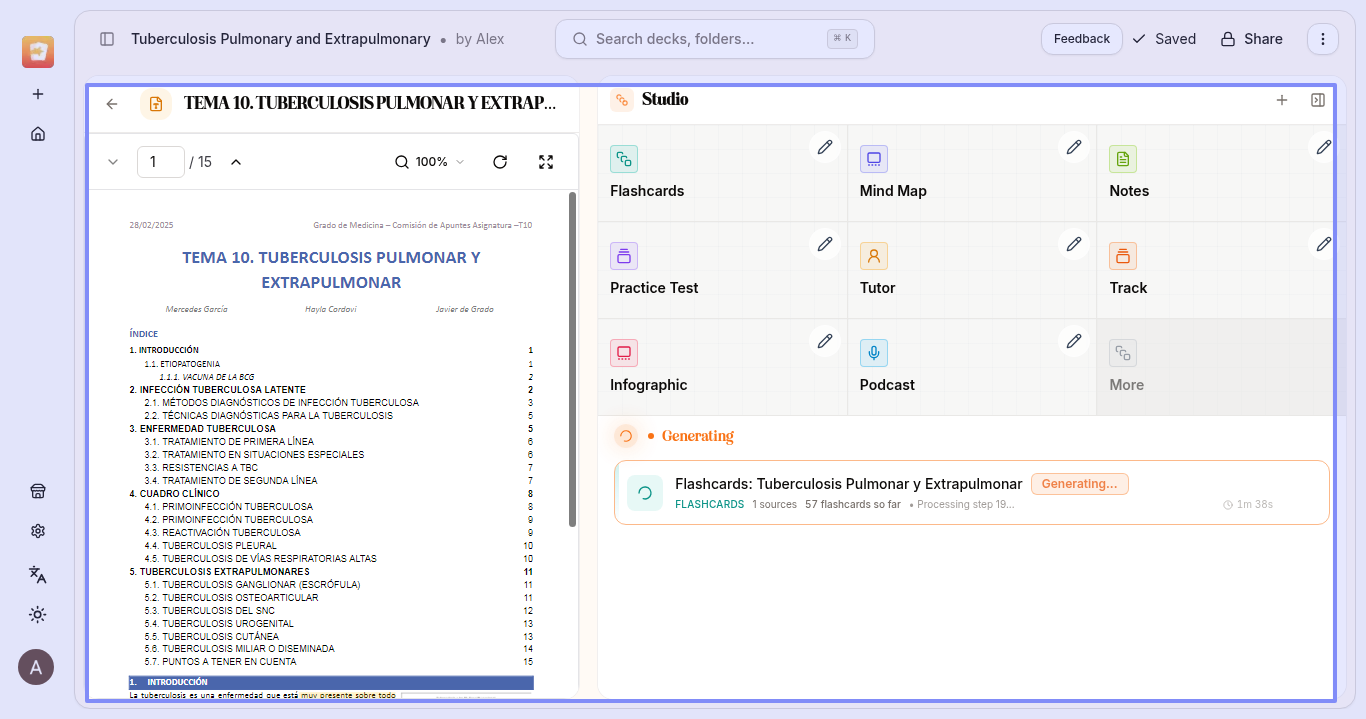Edit Track settings pencil icon
Image resolution: width=1366 pixels, height=719 pixels.
coord(1322,244)
